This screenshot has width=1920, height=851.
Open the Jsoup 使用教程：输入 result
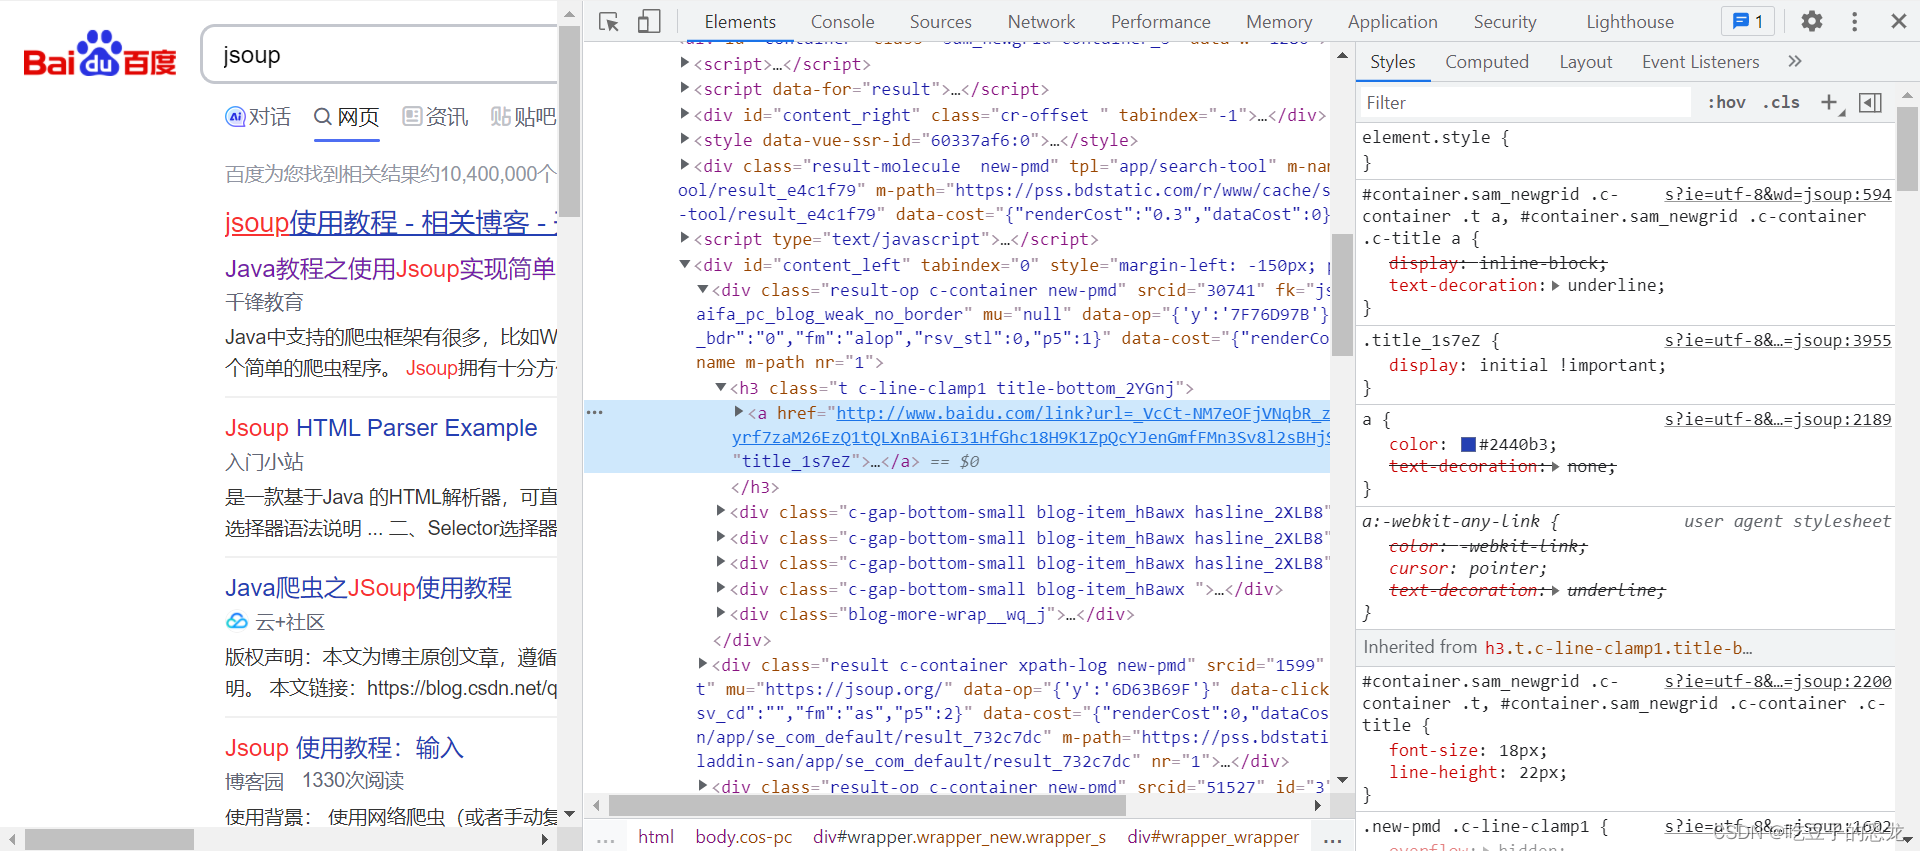pyautogui.click(x=344, y=748)
